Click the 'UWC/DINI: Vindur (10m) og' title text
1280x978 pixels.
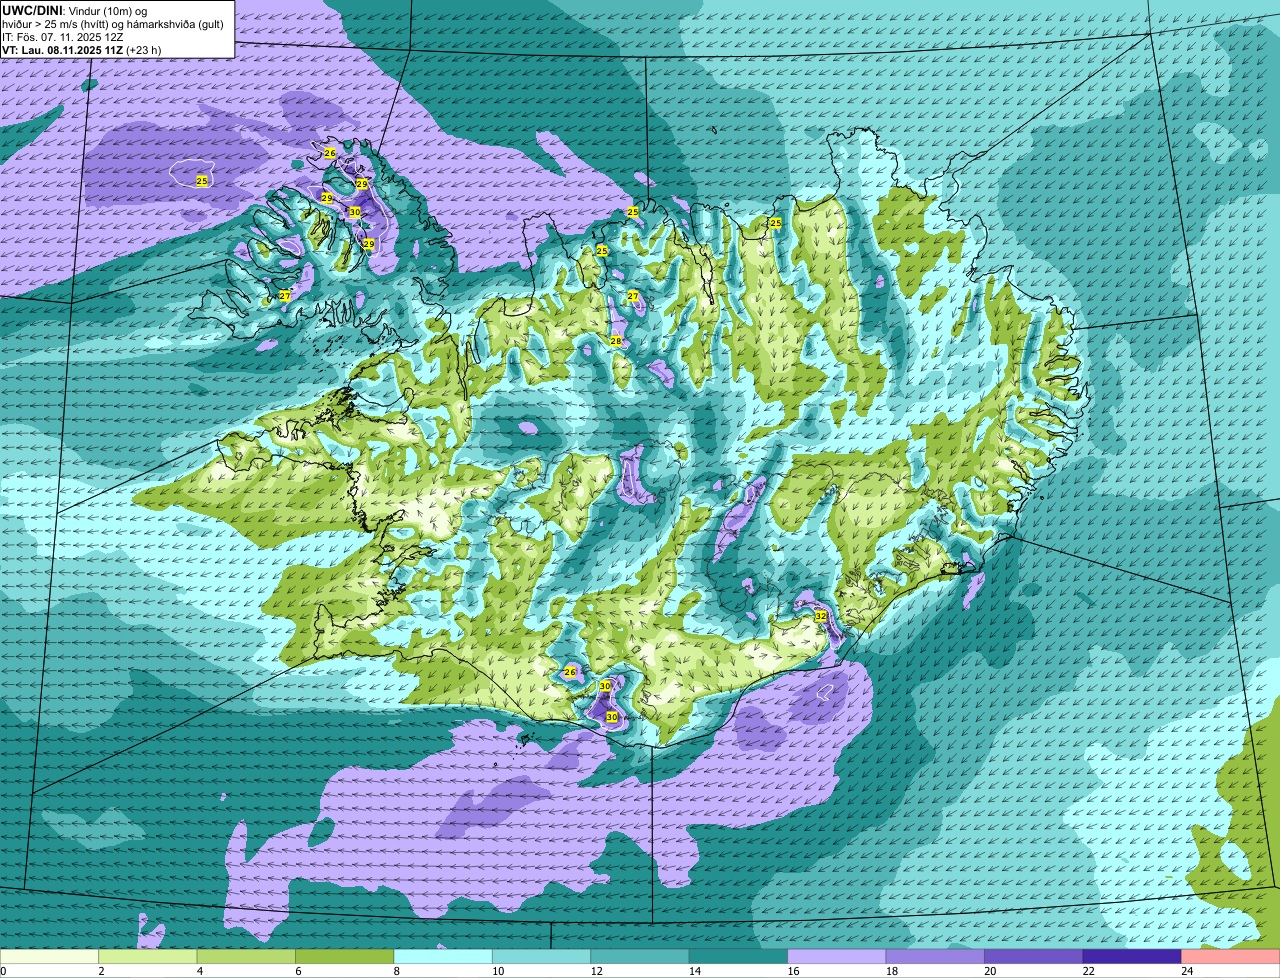tap(75, 10)
